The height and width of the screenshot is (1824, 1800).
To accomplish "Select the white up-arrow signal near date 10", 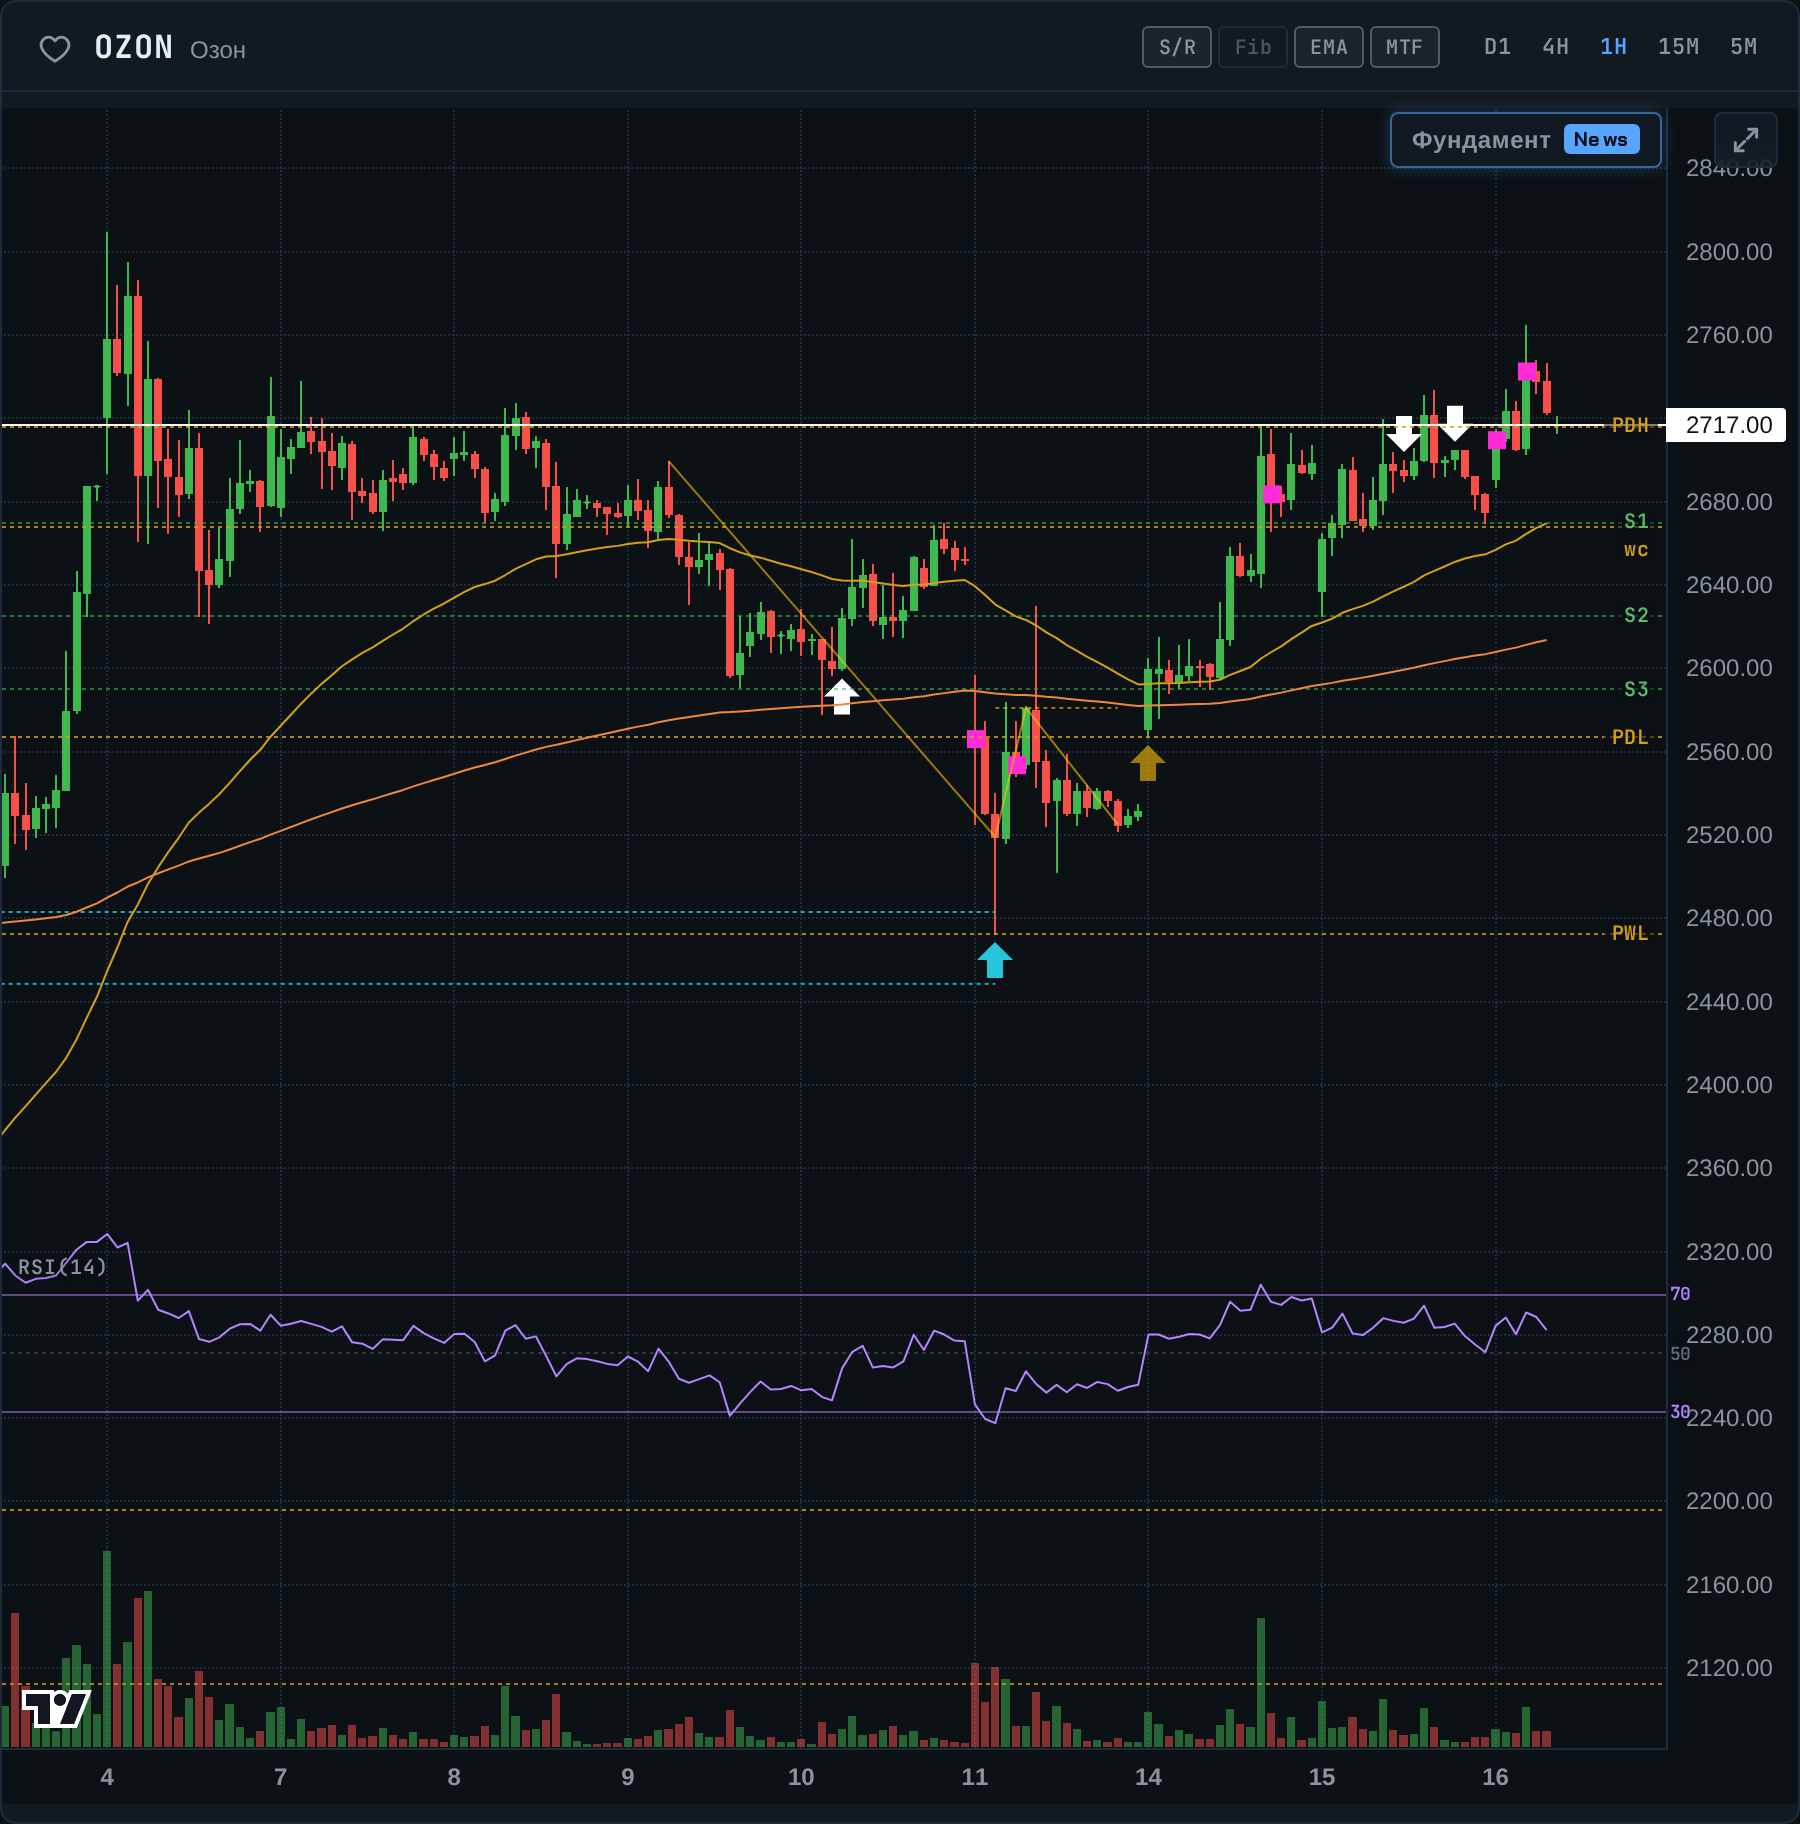I will 842,696.
